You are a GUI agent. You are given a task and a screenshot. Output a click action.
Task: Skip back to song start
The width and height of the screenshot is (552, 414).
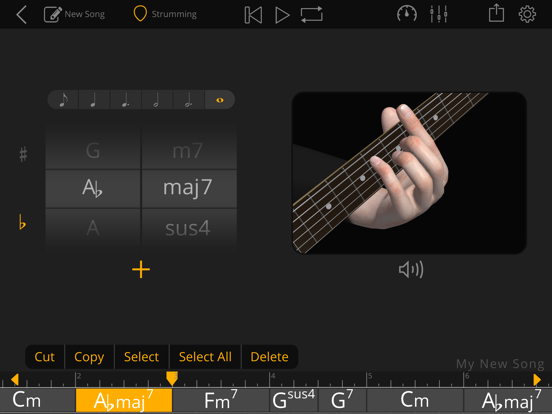[x=253, y=15]
